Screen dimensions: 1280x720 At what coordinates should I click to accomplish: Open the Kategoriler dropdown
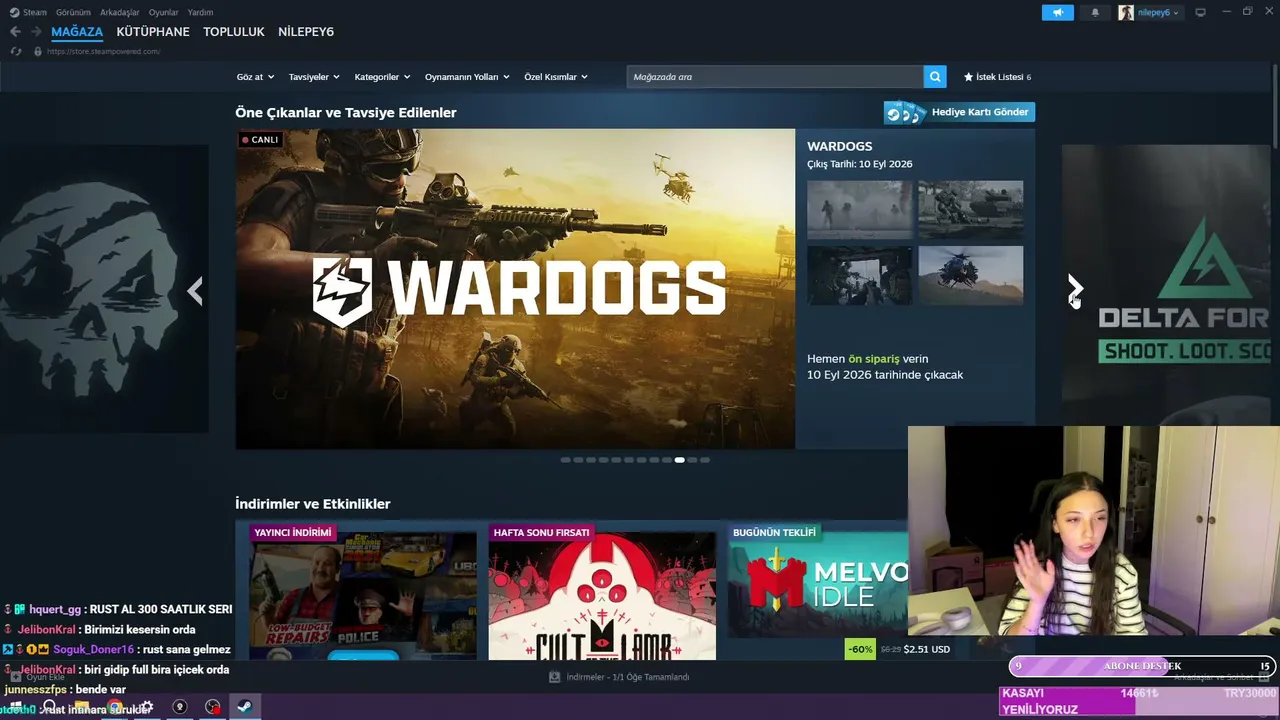(382, 77)
